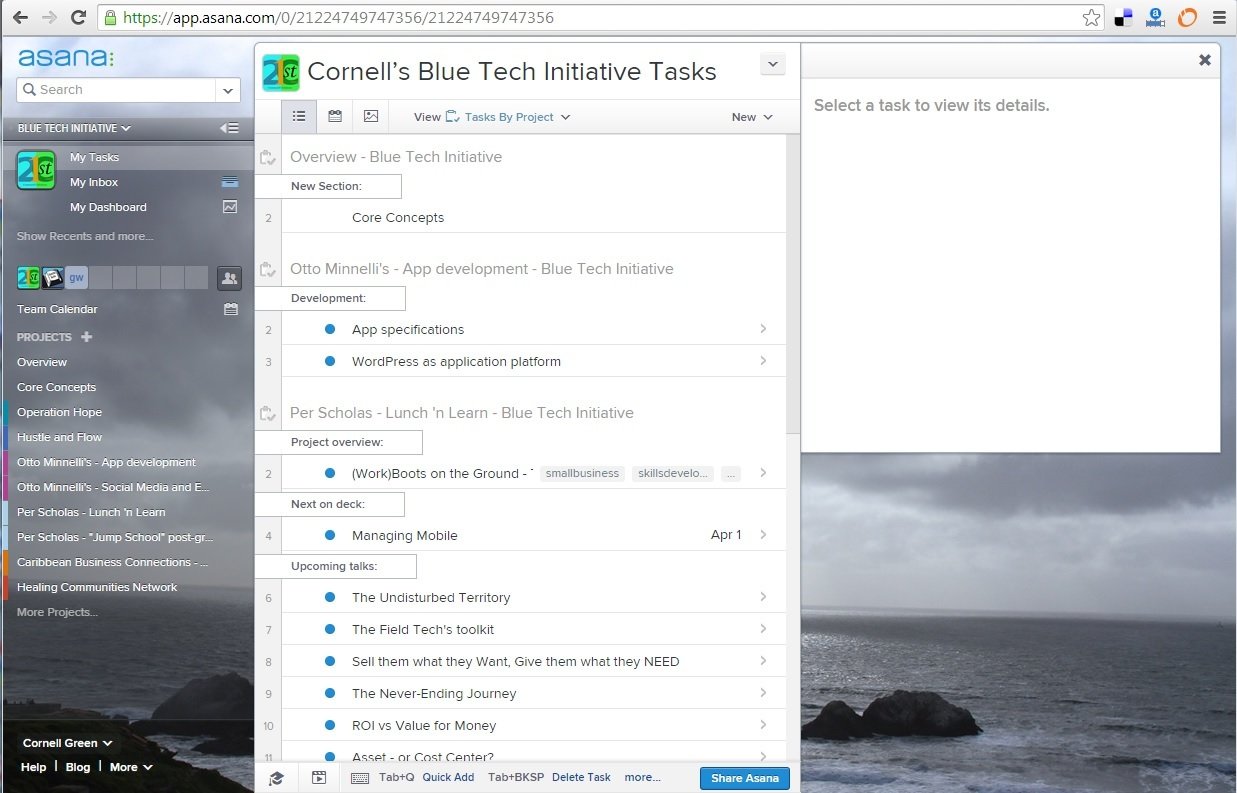Open the project title dropdown button
This screenshot has height=793, width=1237.
point(773,64)
